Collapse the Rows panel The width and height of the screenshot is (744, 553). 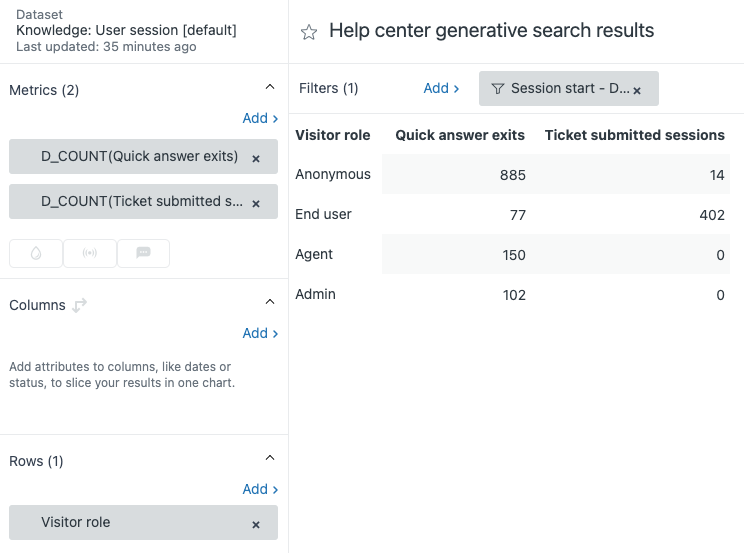(269, 458)
